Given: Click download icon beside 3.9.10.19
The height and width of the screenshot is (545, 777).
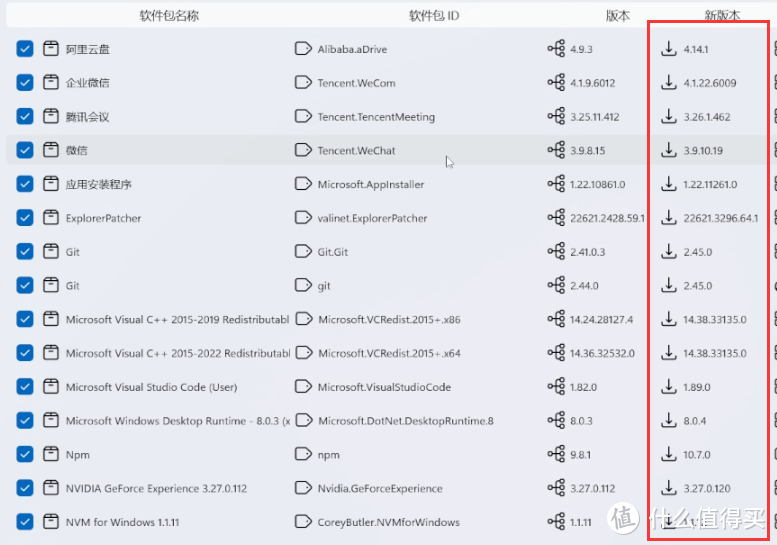Looking at the screenshot, I should coord(669,150).
